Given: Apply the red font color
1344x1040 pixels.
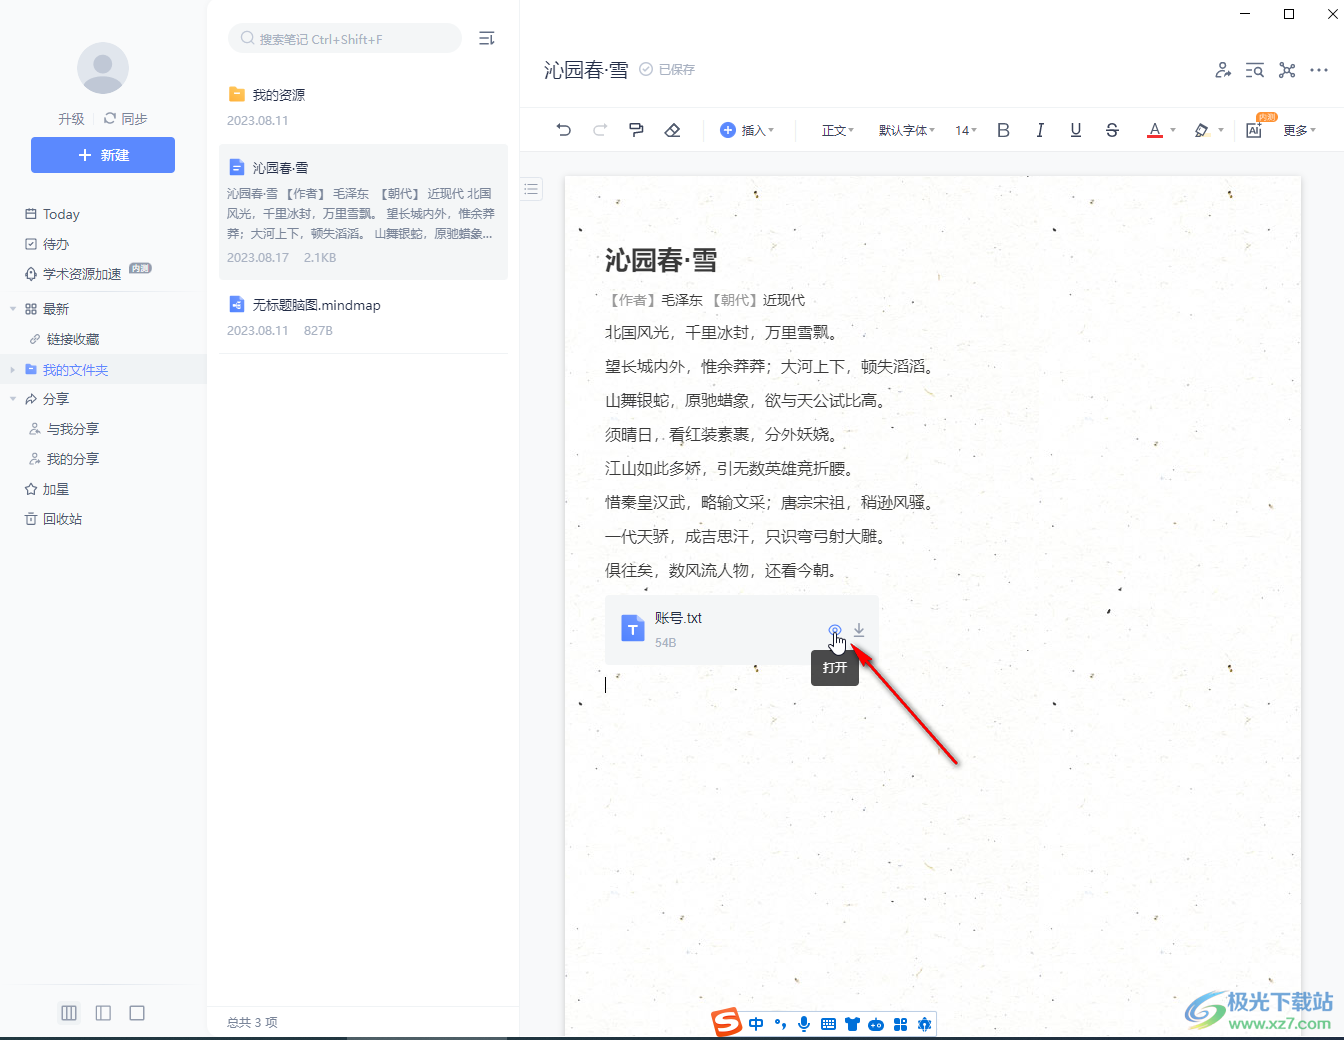Looking at the screenshot, I should (1155, 130).
